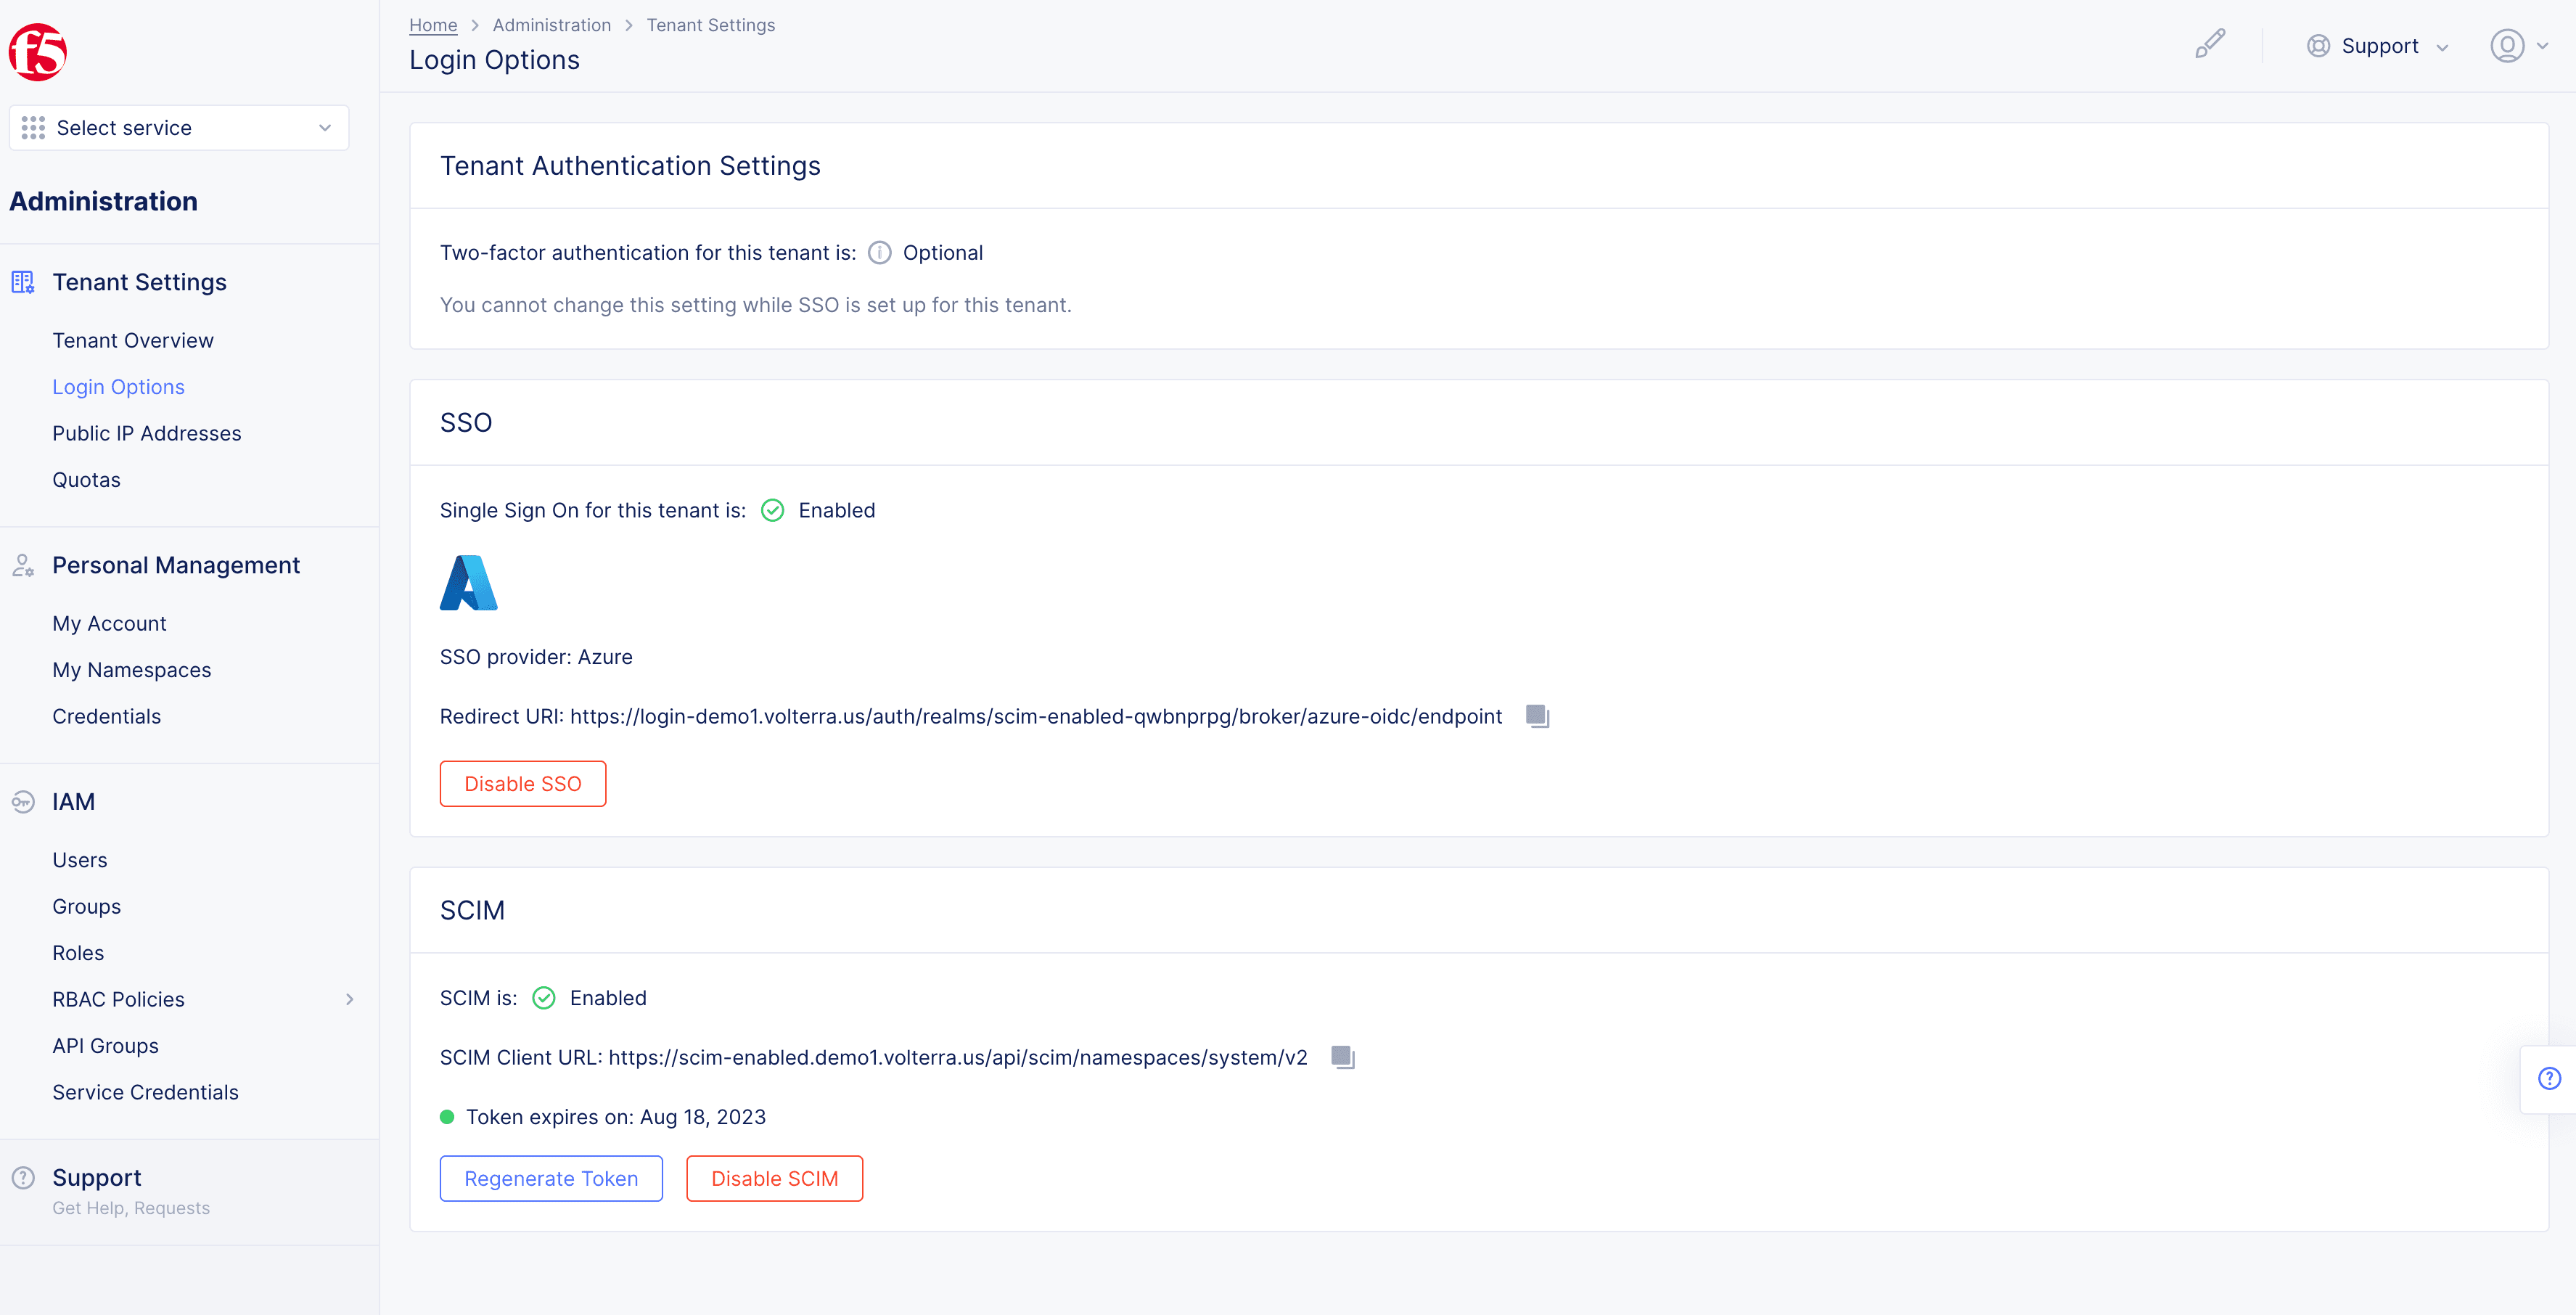Click the Regenerate Token button
This screenshot has height=1315, width=2576.
[x=550, y=1177]
